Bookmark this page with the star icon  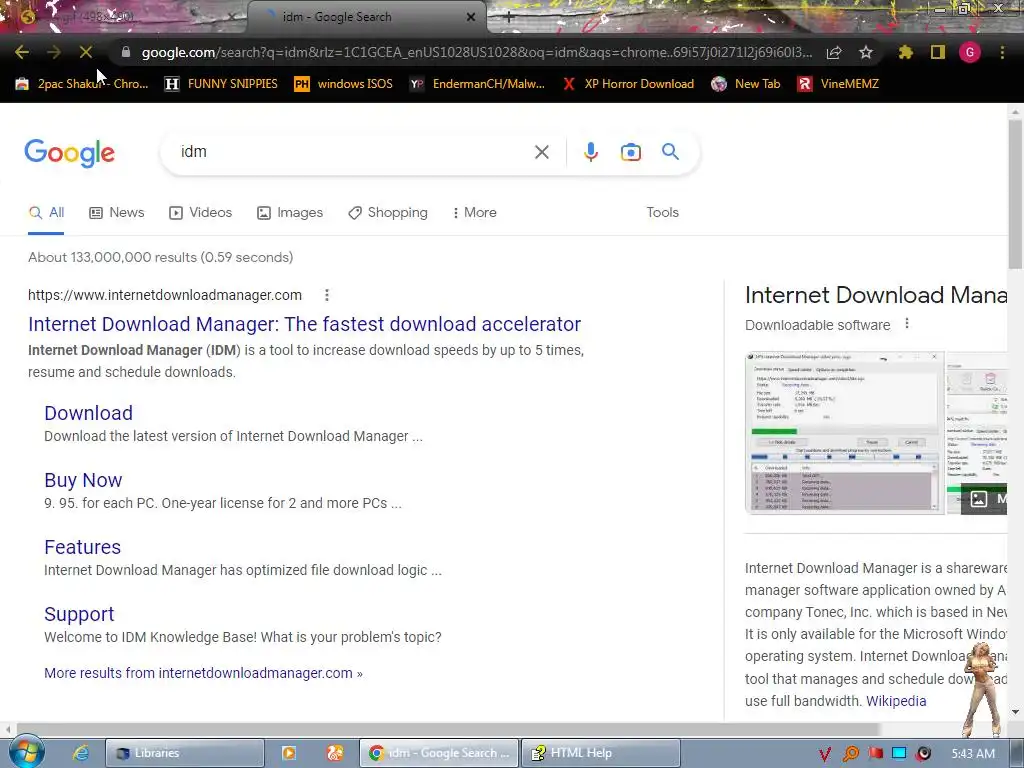[866, 52]
